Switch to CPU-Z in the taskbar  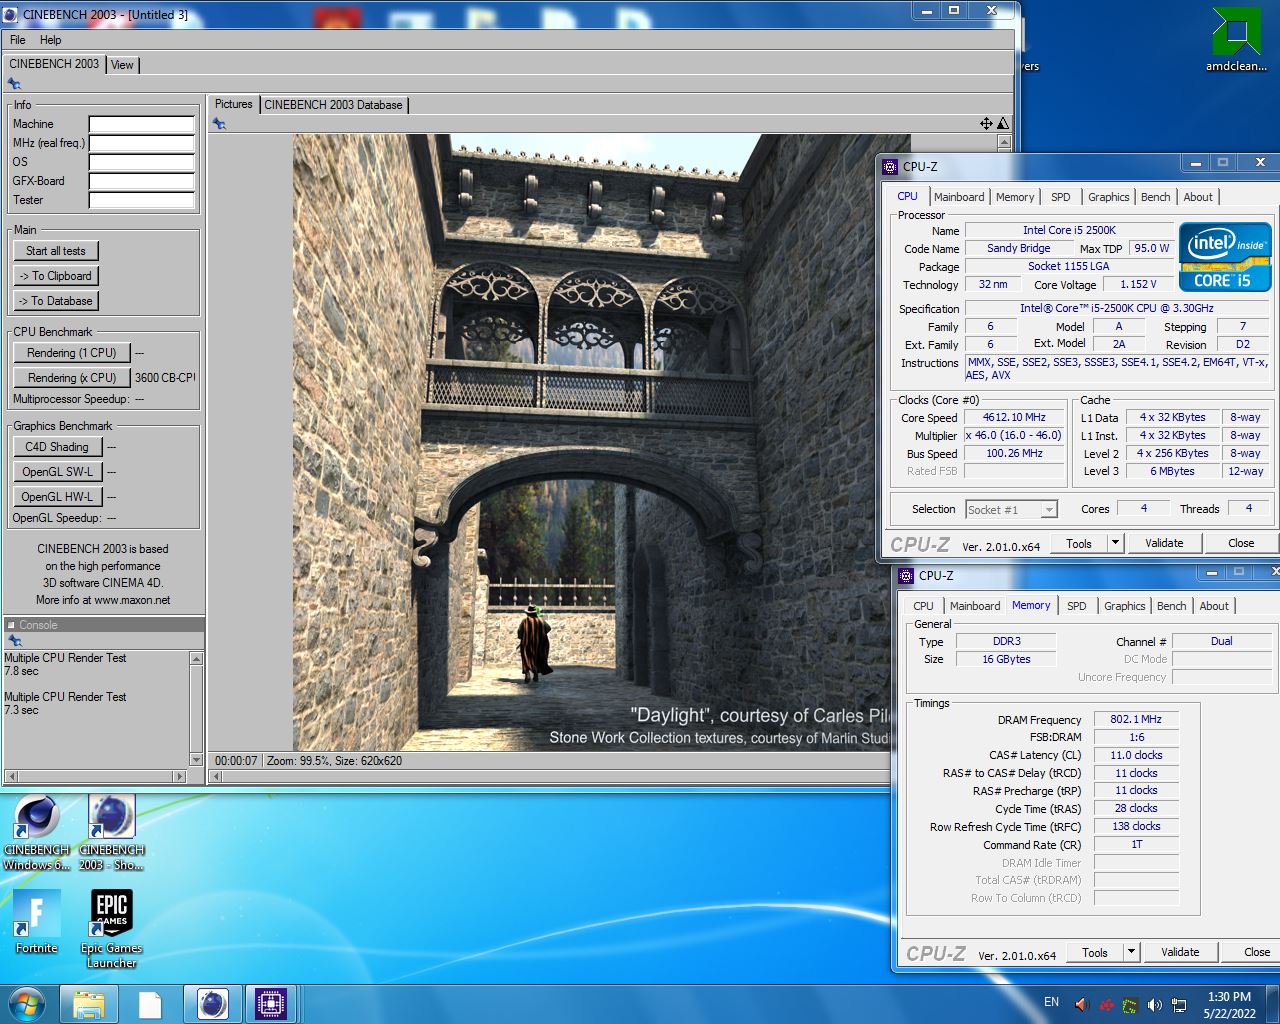[x=271, y=1004]
